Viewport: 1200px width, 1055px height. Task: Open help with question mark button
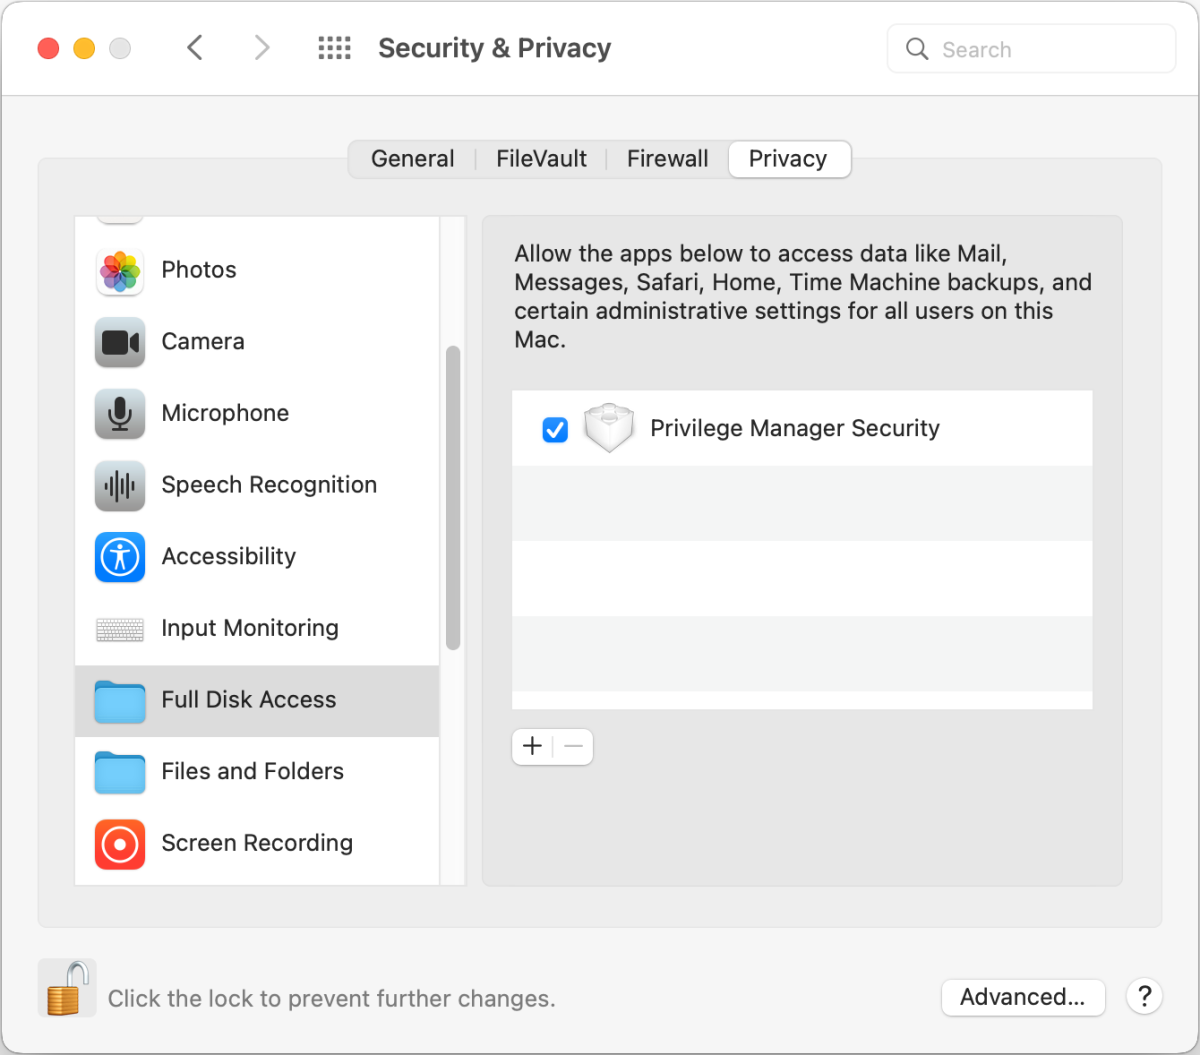coord(1144,997)
